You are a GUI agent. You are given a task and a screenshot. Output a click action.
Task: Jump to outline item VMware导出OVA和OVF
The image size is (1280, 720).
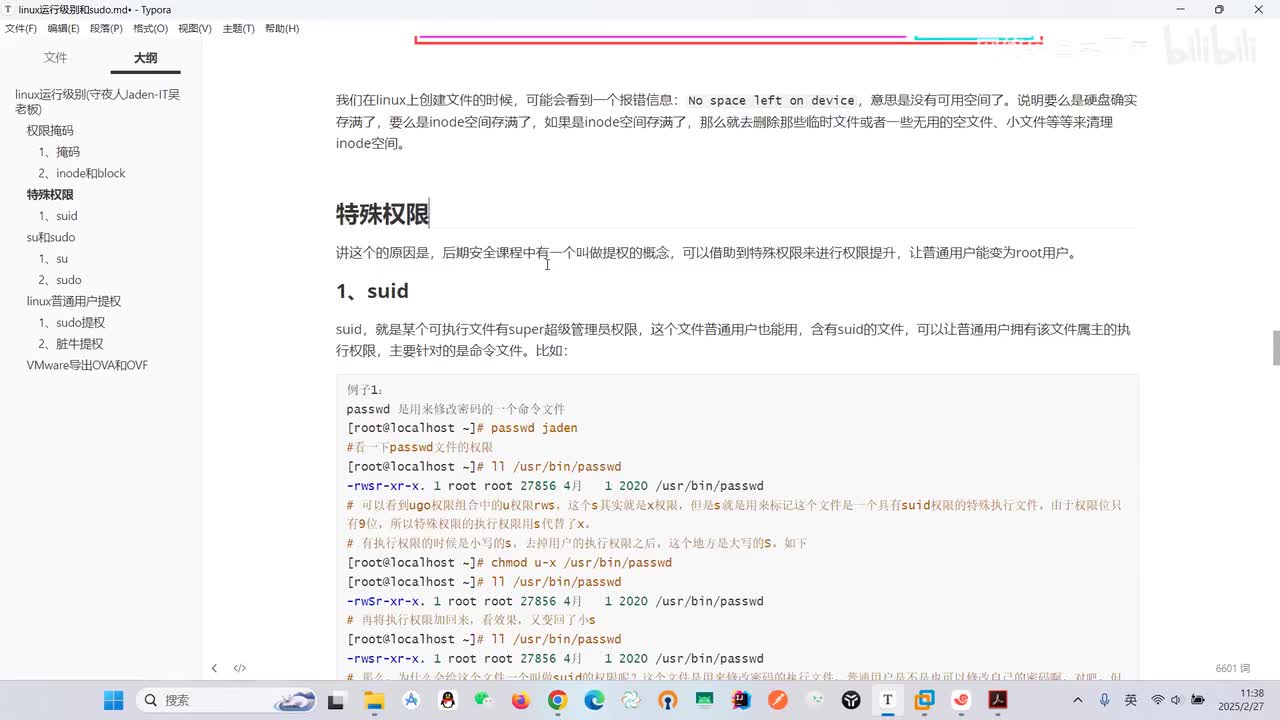(x=87, y=365)
